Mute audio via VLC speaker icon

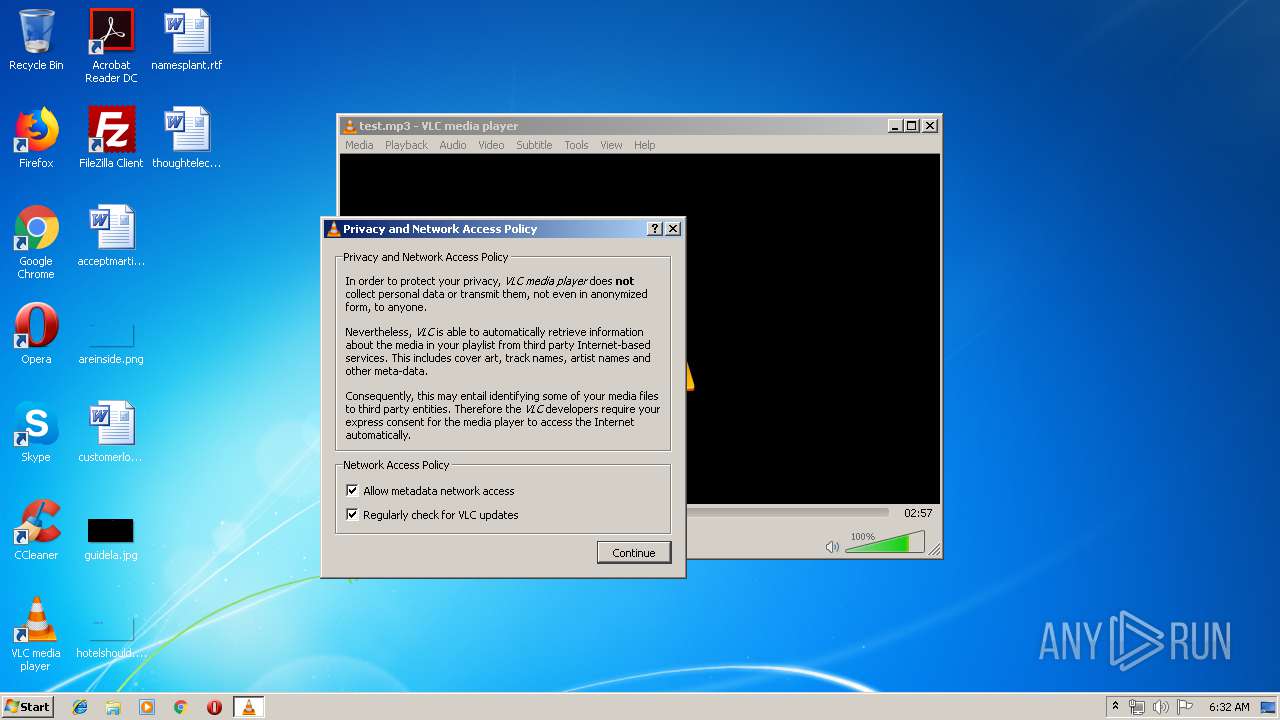tap(832, 547)
